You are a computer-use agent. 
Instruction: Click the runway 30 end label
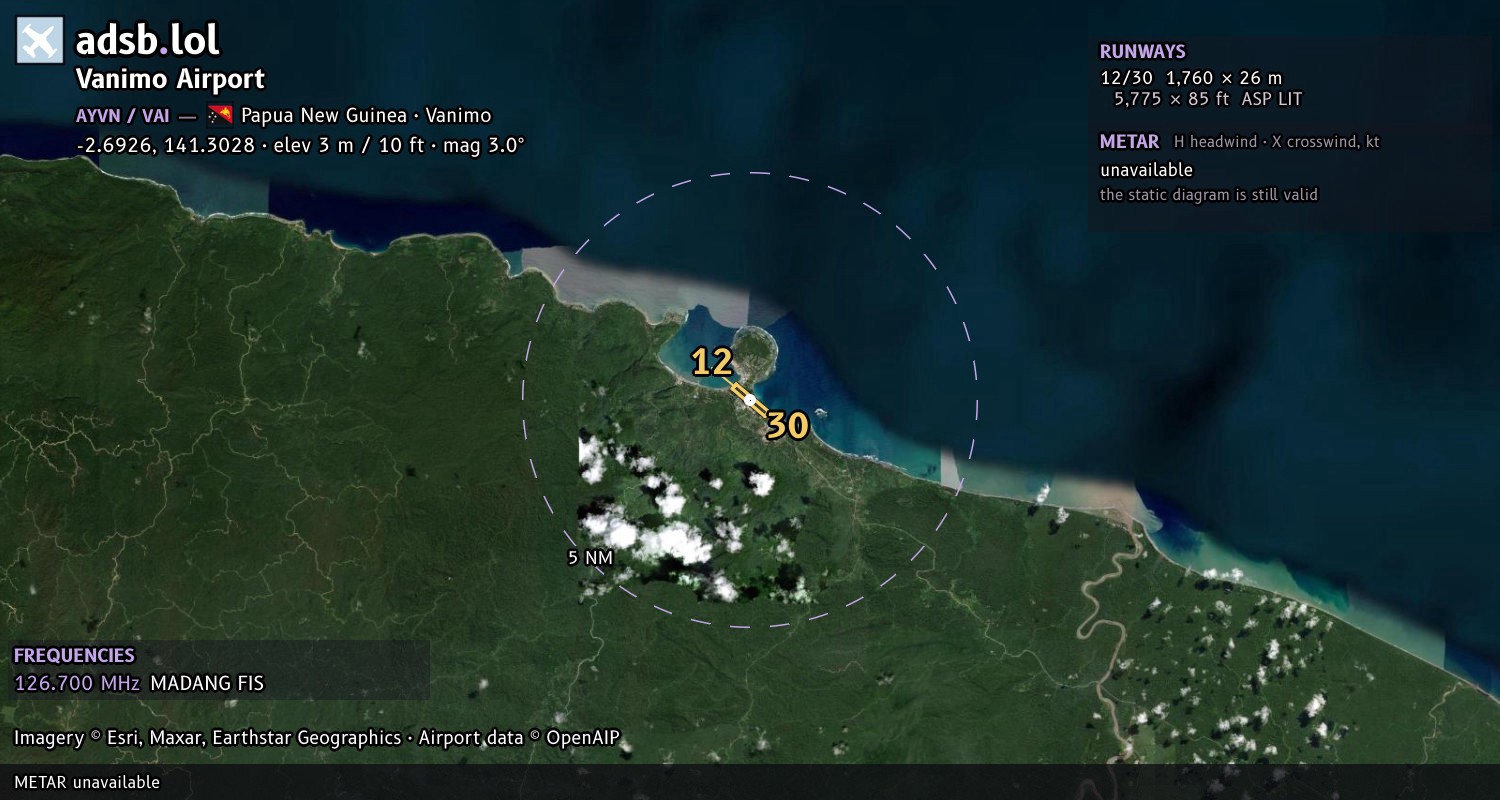pos(787,426)
